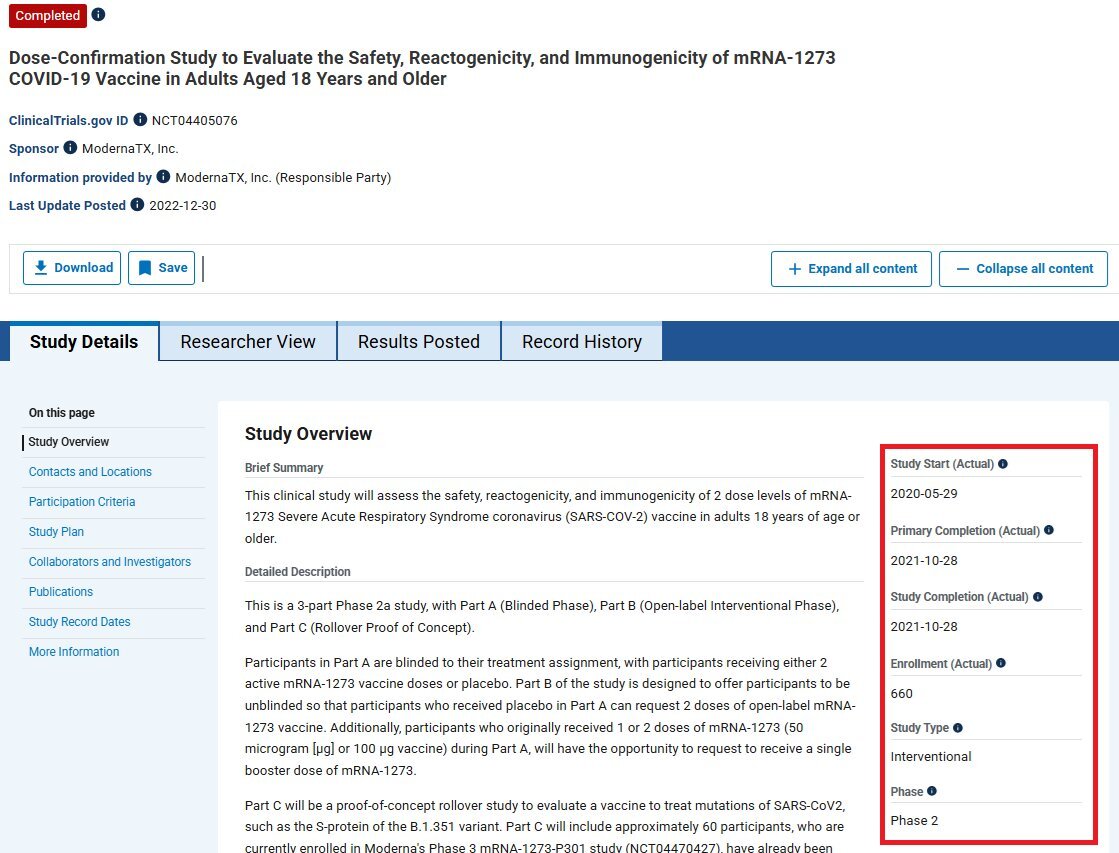Click info icon next to Study Type
The width and height of the screenshot is (1119, 853).
tap(958, 728)
